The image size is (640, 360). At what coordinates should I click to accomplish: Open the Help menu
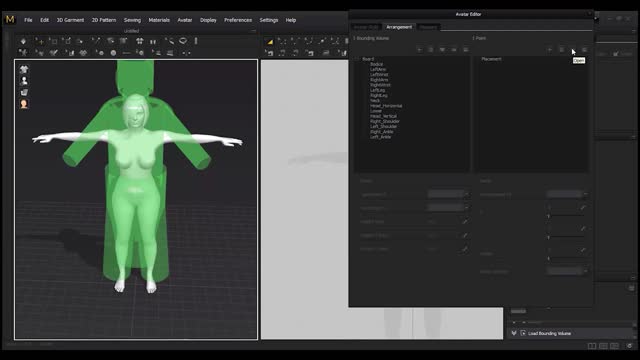coord(291,20)
